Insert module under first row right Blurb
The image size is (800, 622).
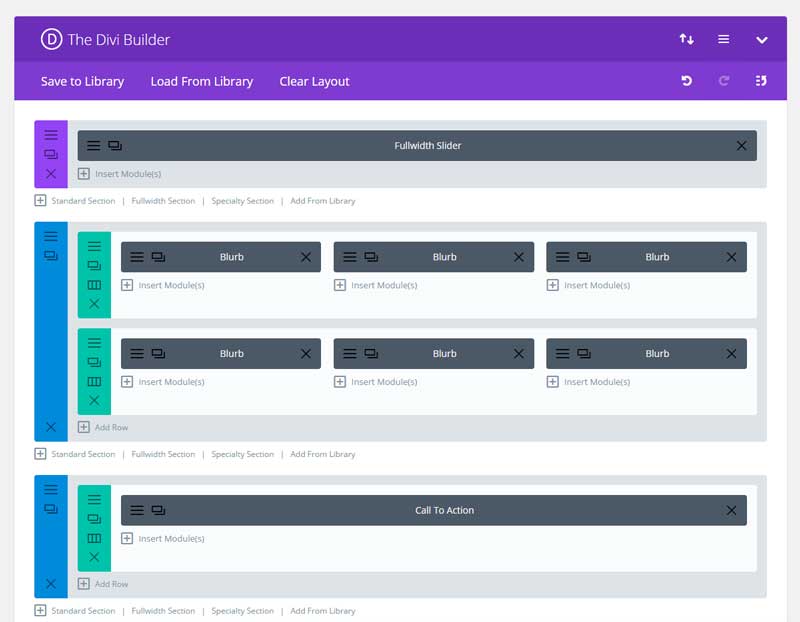(x=588, y=285)
